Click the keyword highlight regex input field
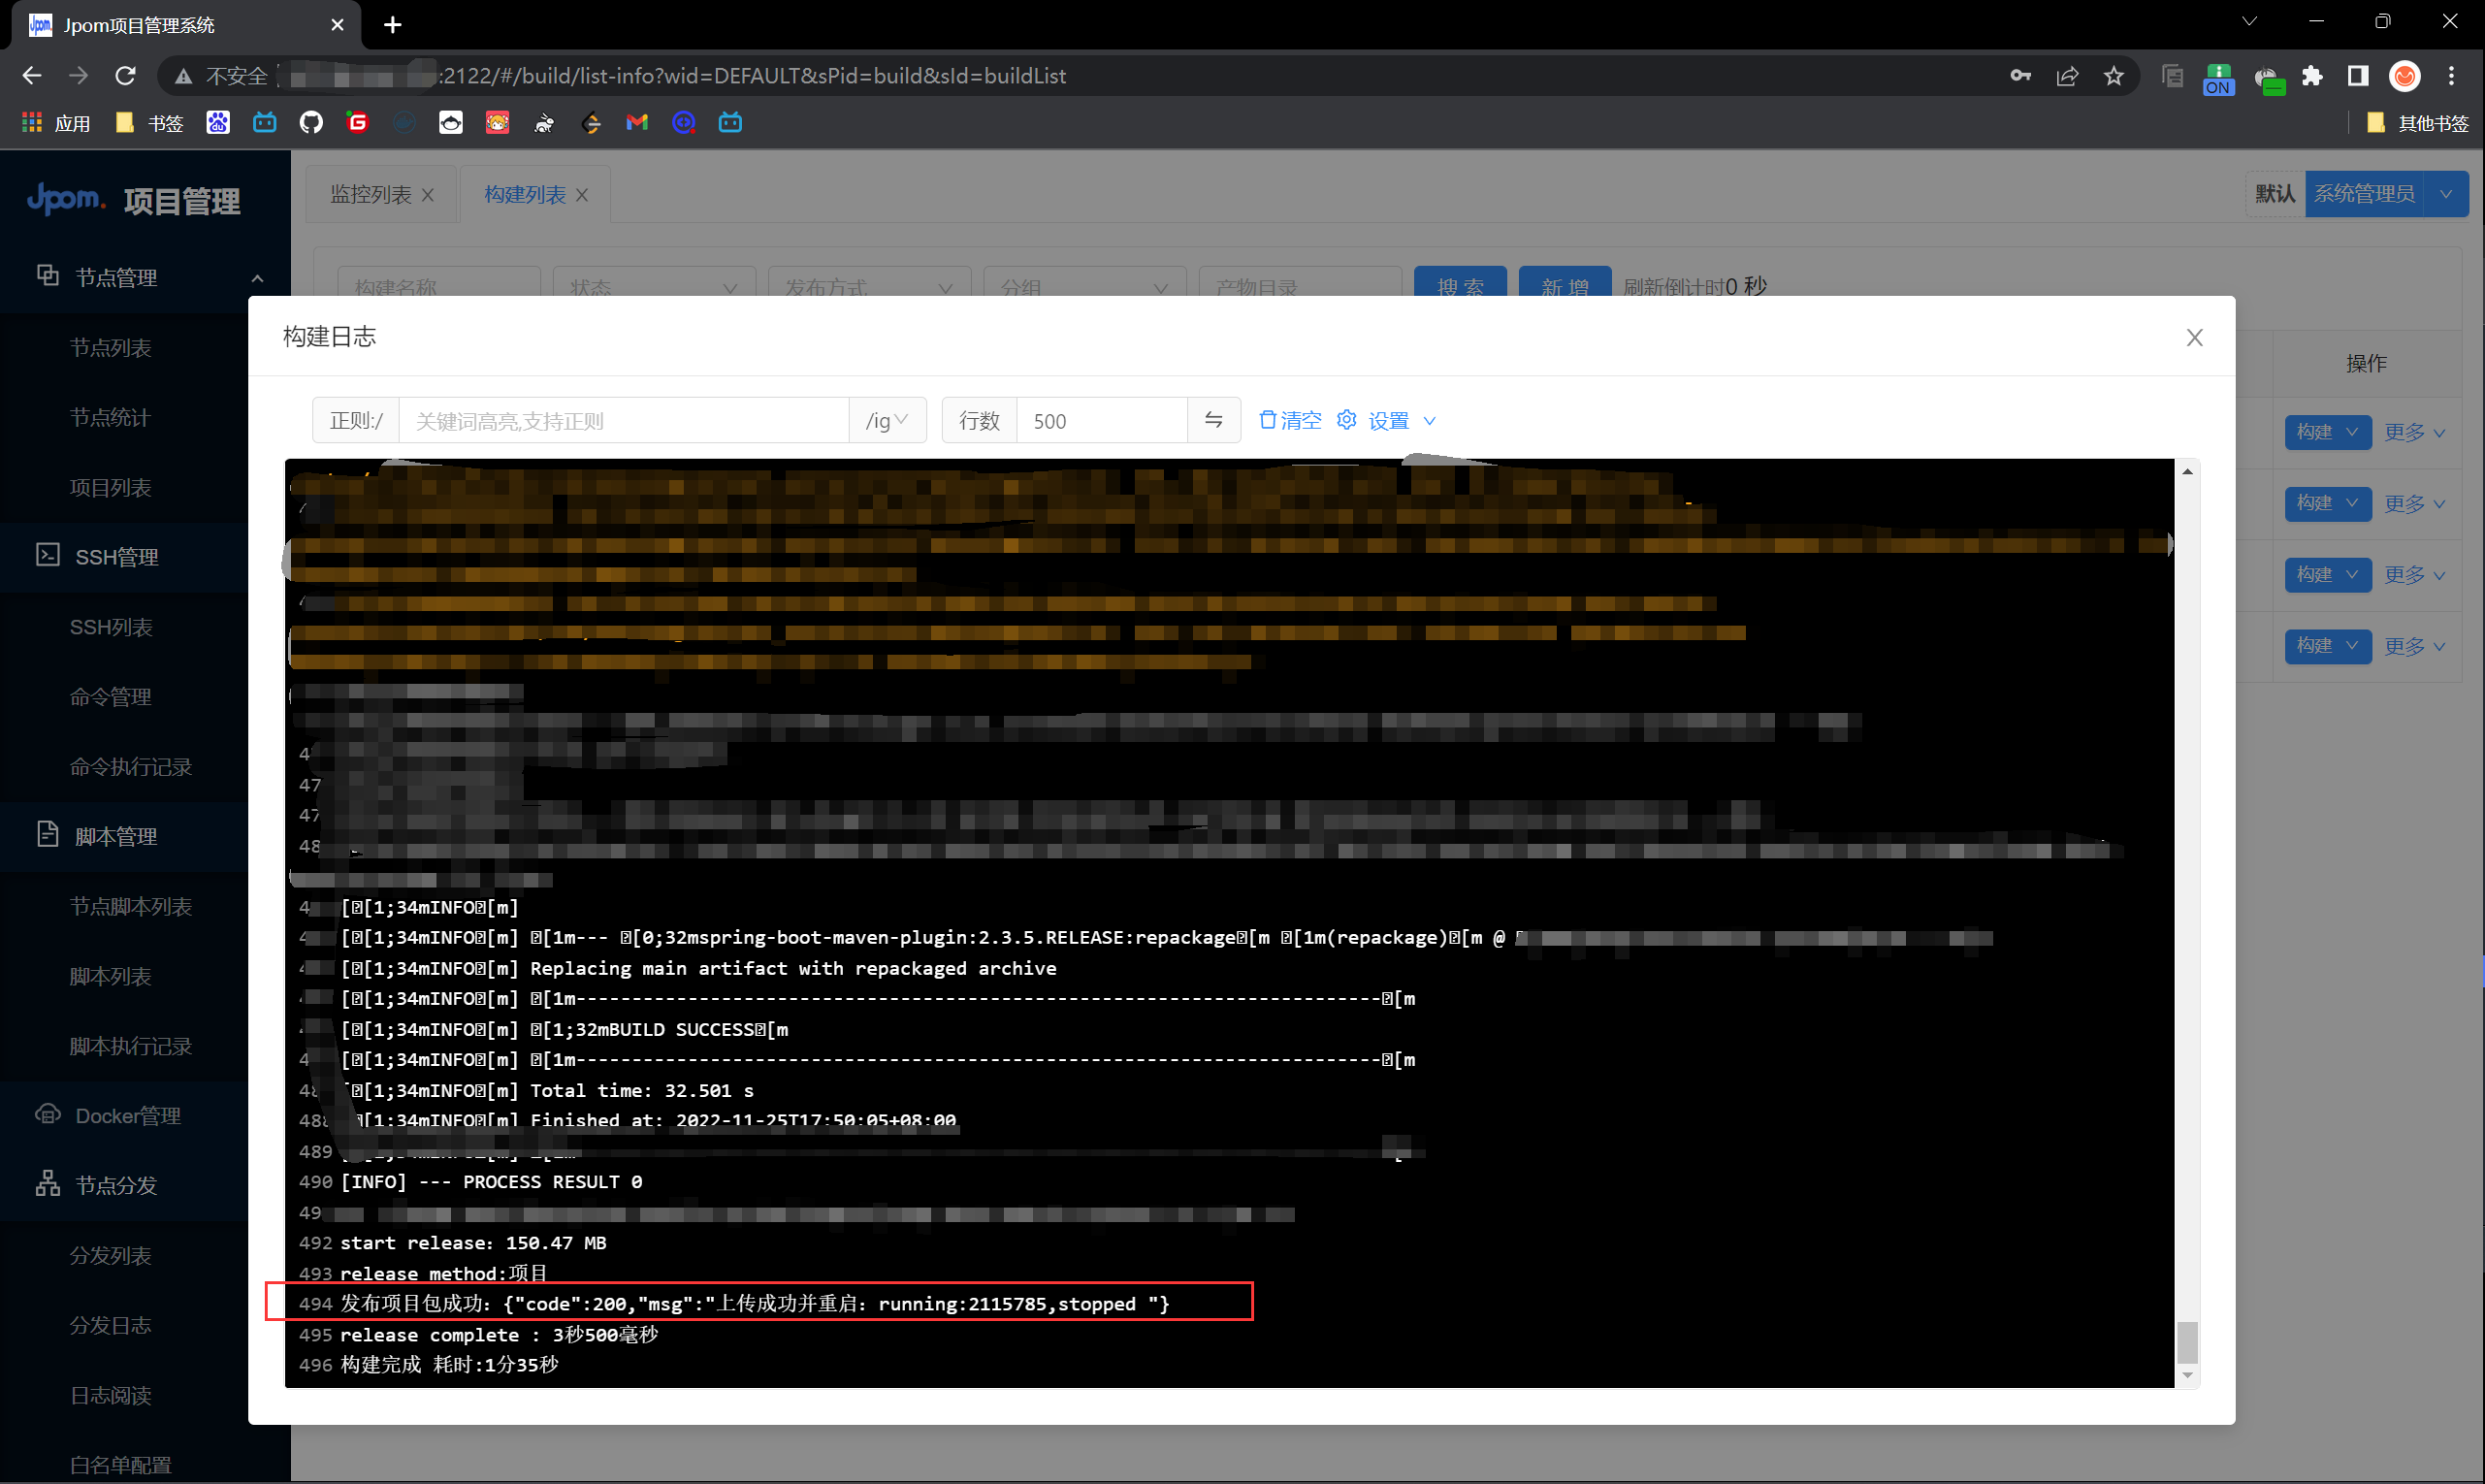 [x=623, y=420]
